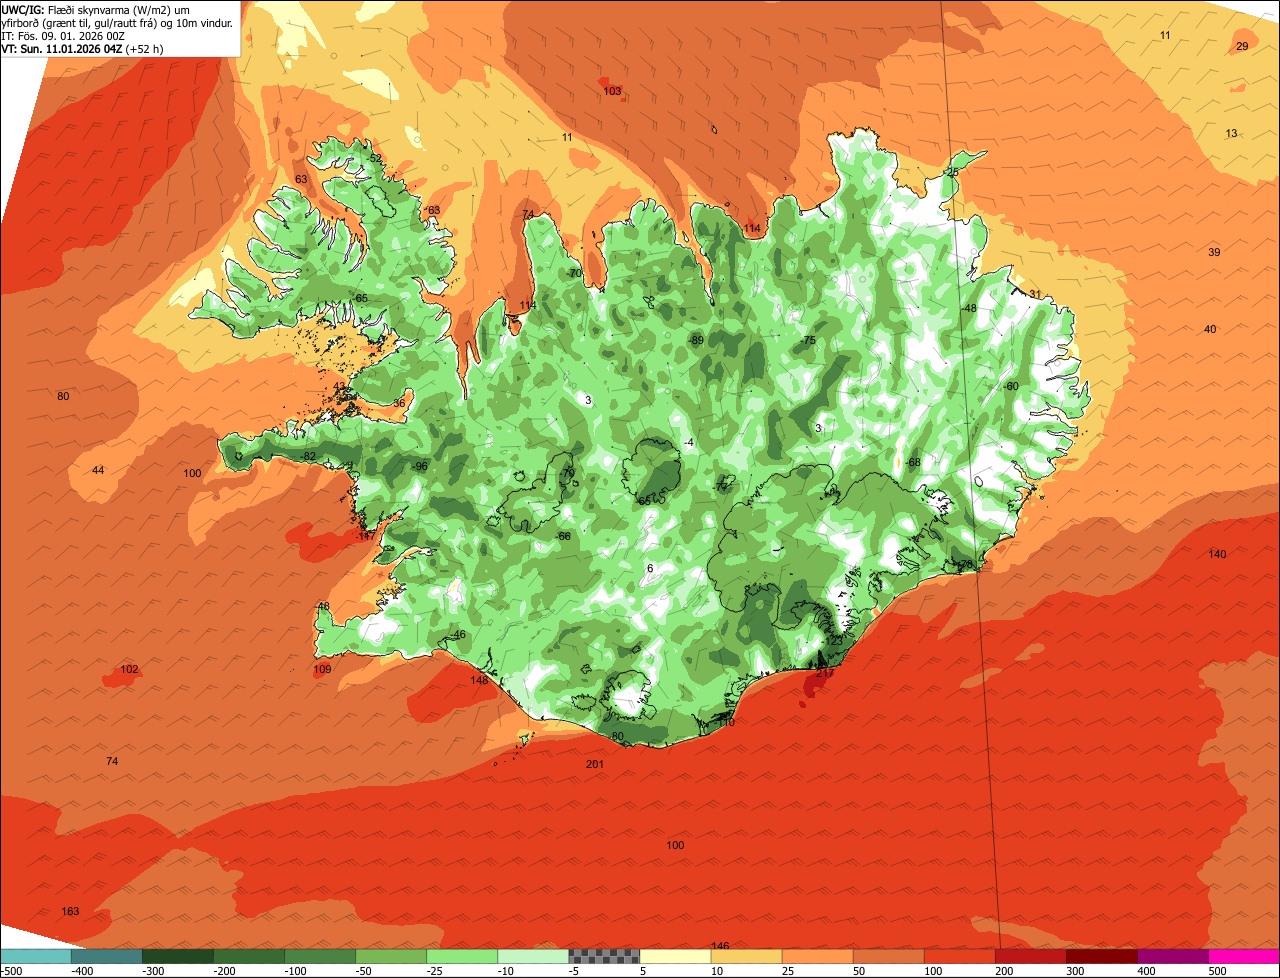1280x978 pixels.
Task: Click the '-89' value on the map
Action: [696, 340]
